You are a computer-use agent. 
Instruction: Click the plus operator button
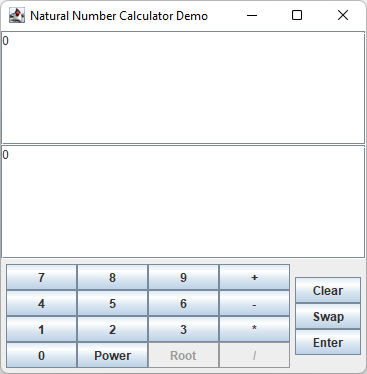pos(255,277)
